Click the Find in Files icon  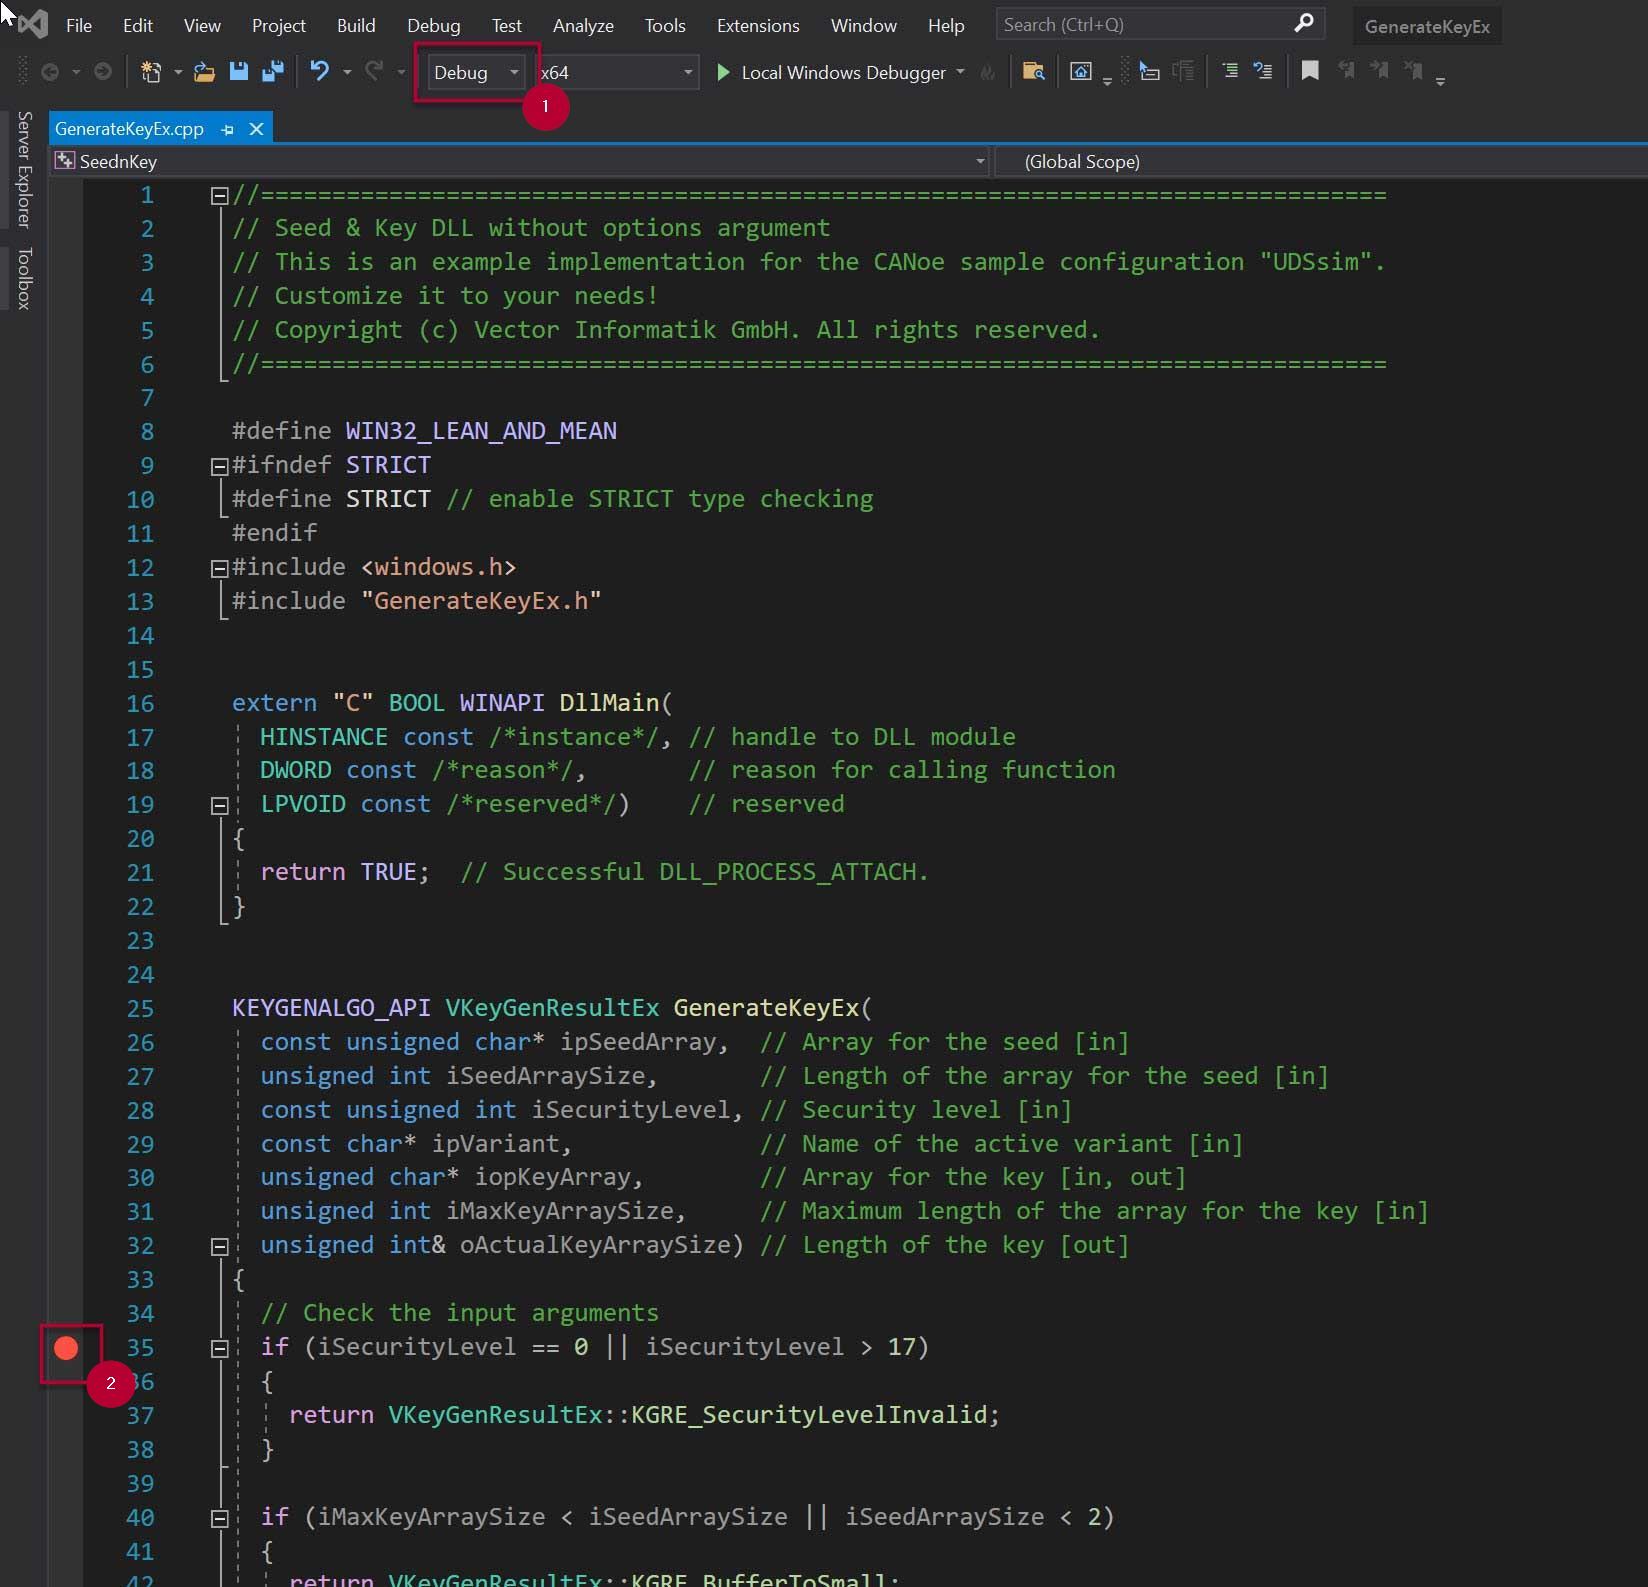tap(1033, 72)
